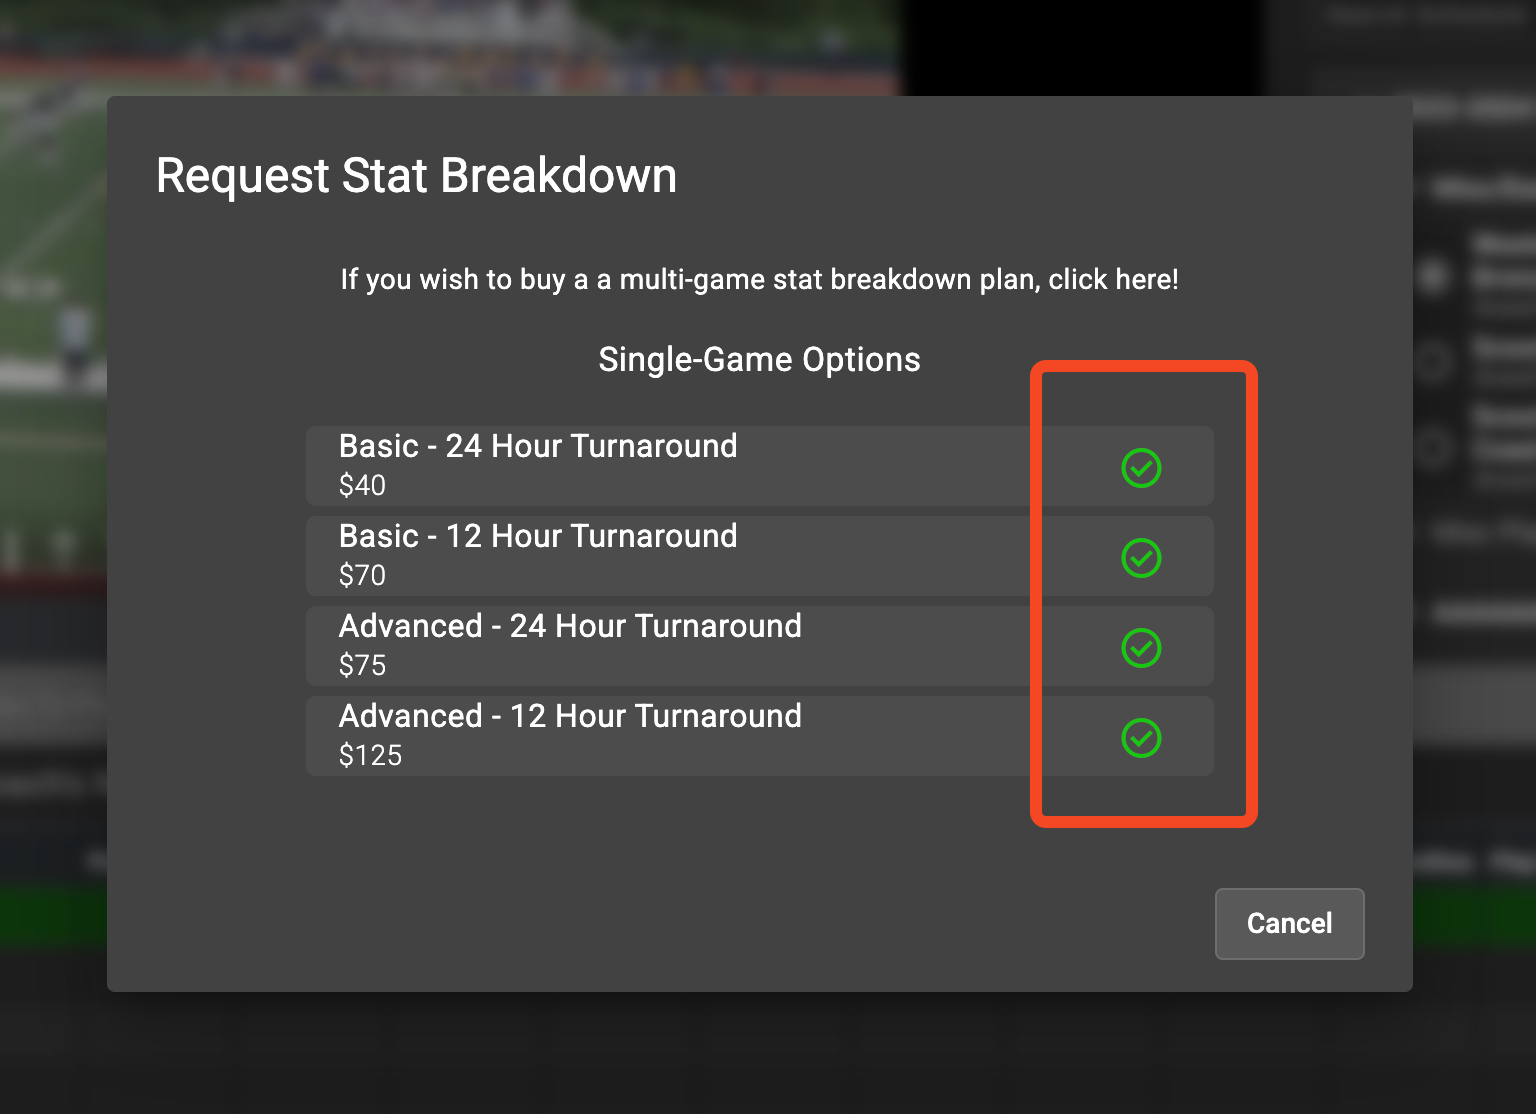Click the $125 price text
The height and width of the screenshot is (1114, 1536).
click(x=370, y=755)
